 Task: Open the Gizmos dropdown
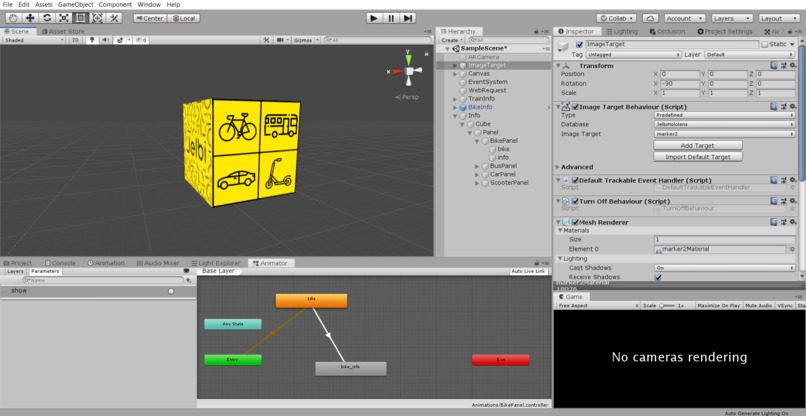[x=306, y=40]
